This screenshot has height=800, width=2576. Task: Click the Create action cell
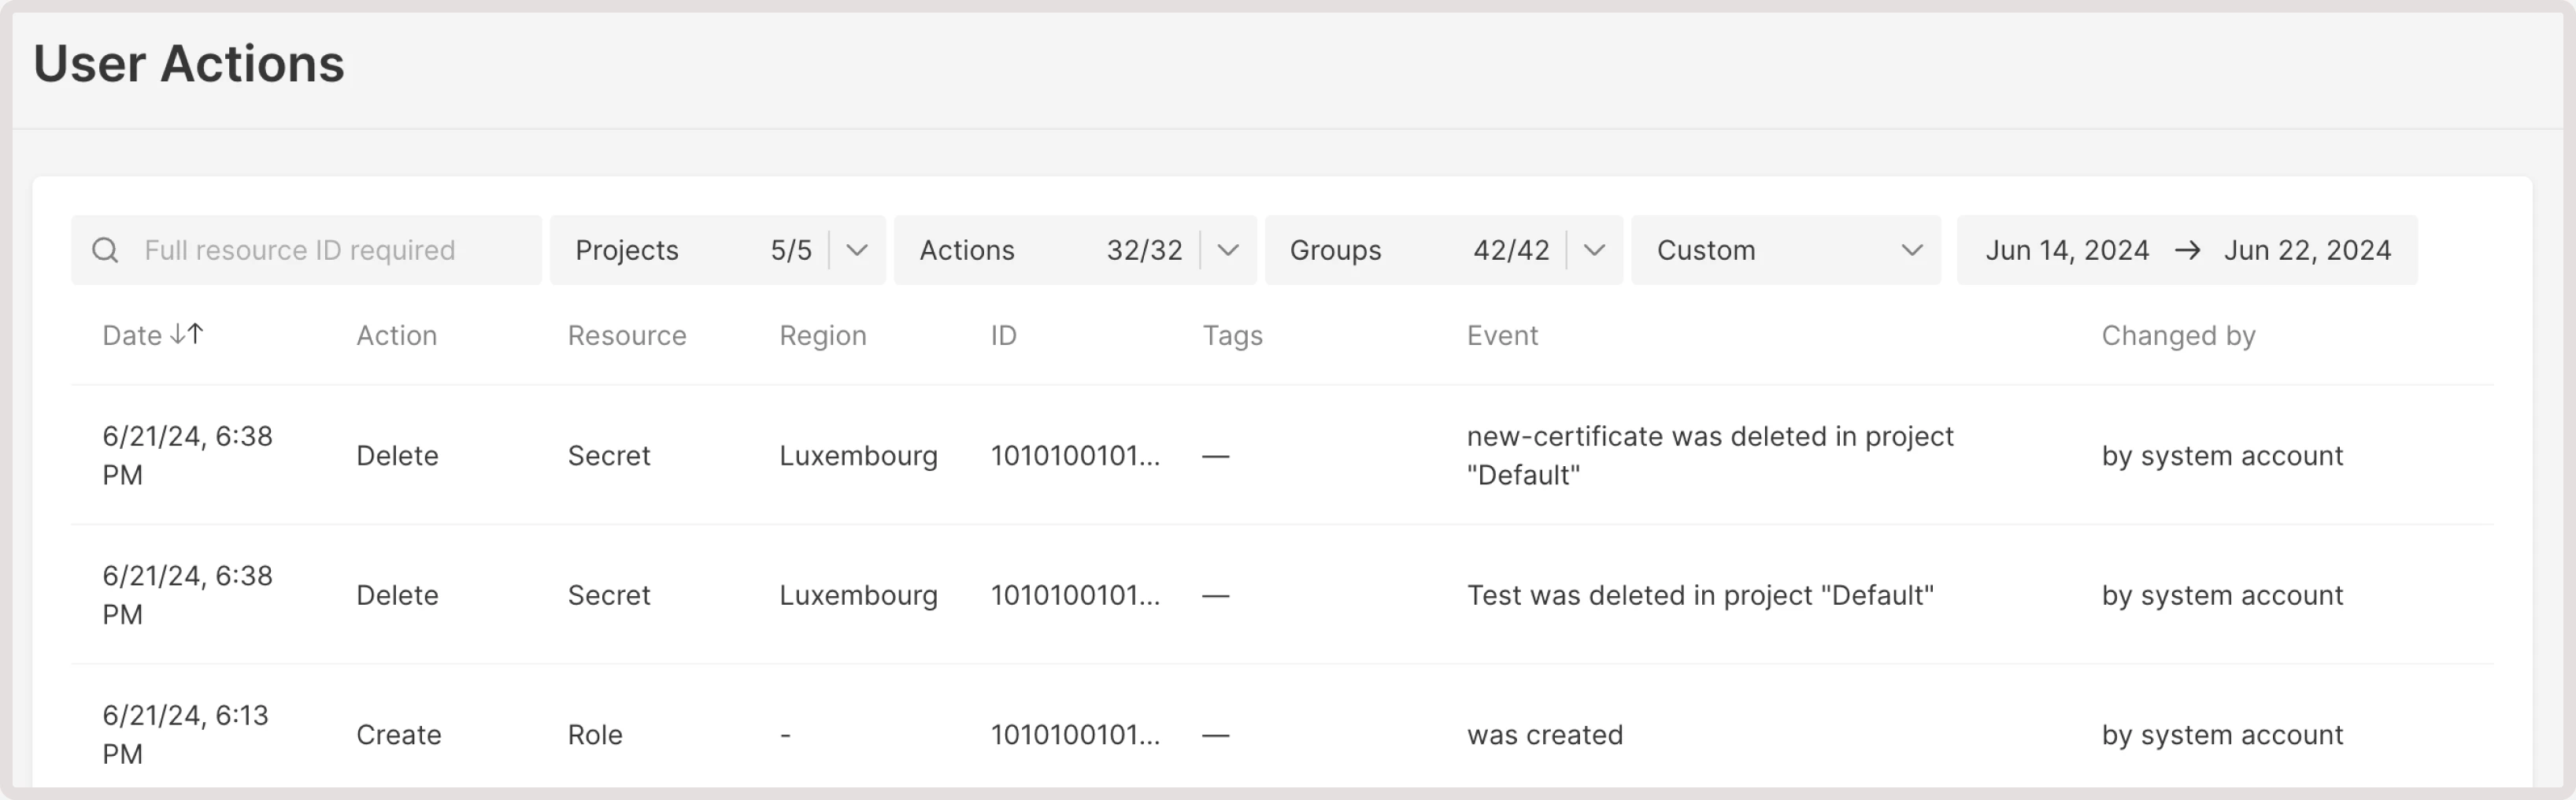pos(398,736)
